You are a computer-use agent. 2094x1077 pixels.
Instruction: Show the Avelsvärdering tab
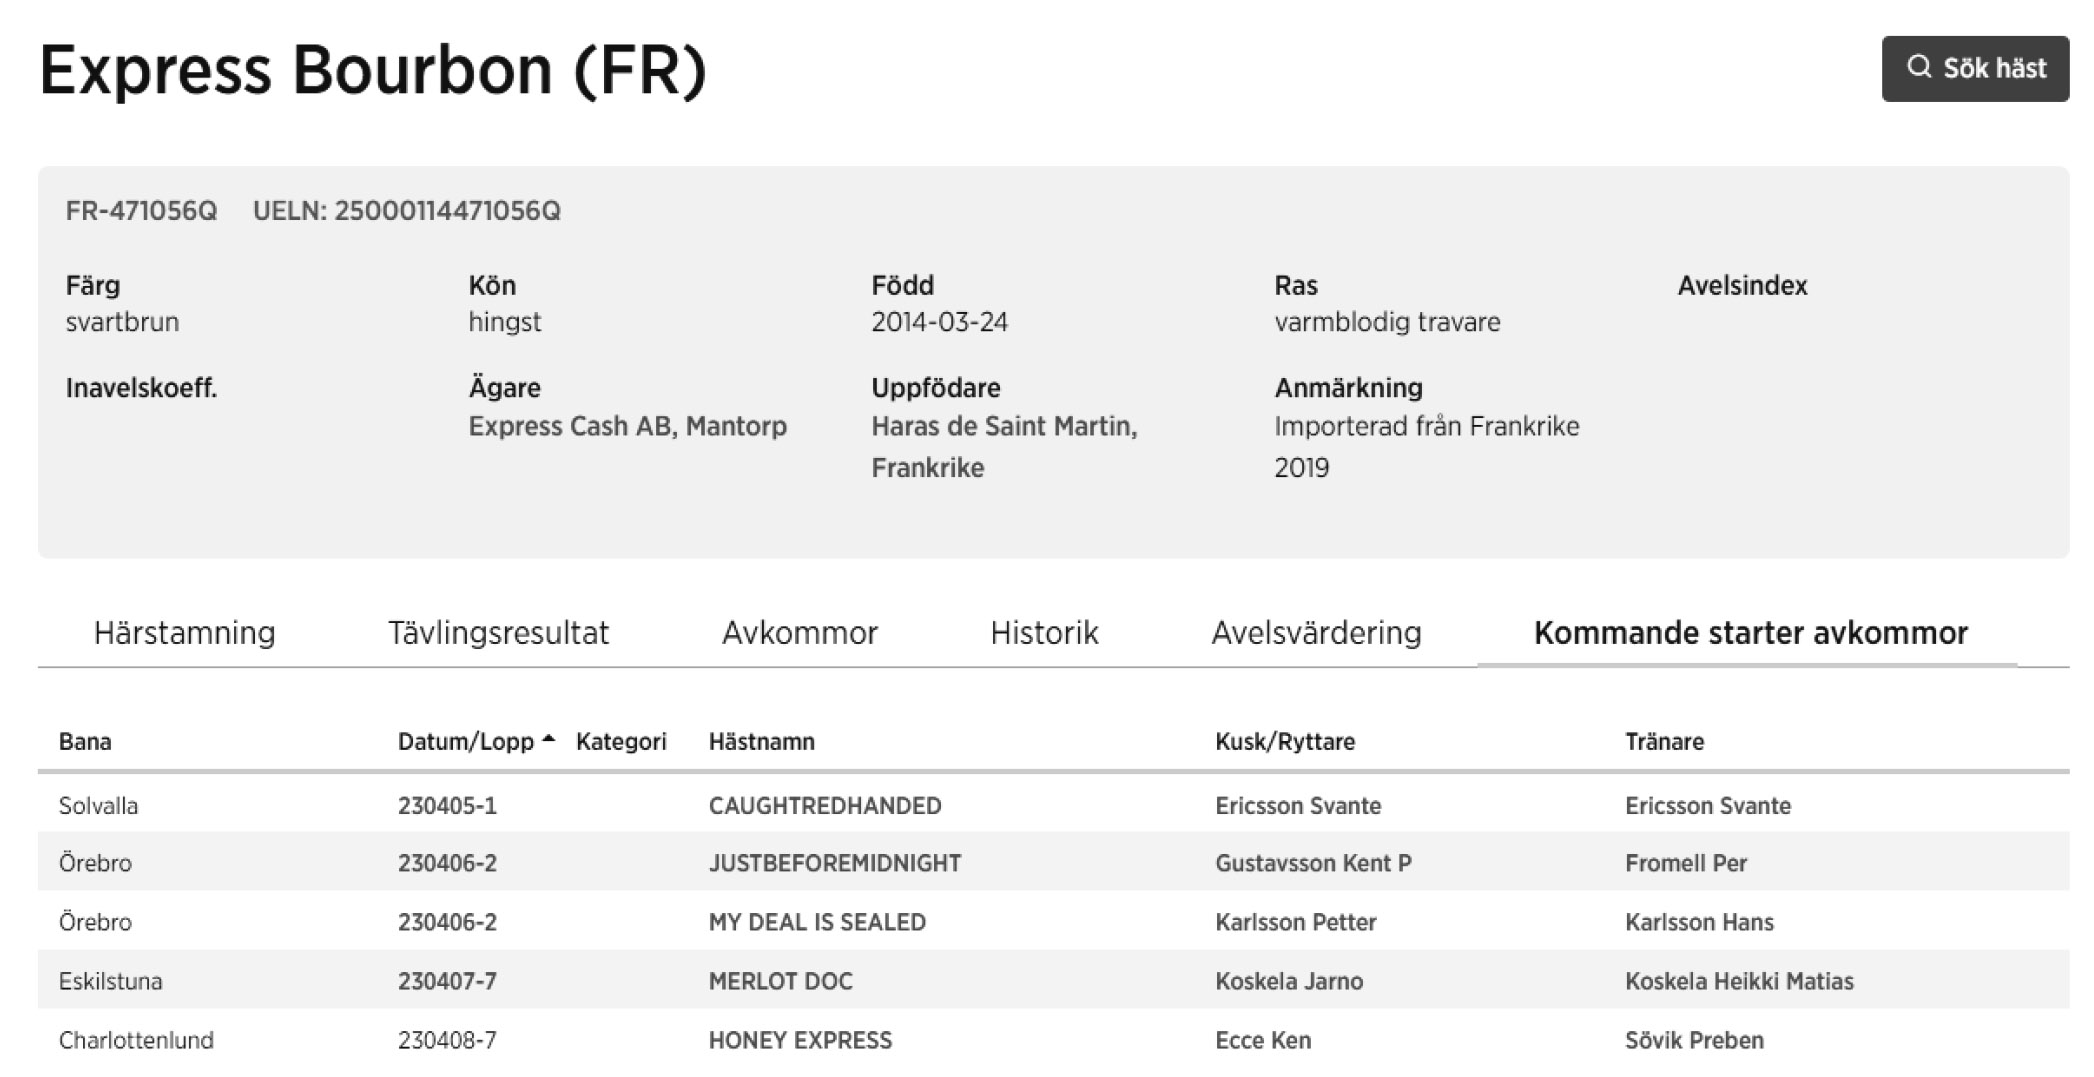click(1316, 632)
